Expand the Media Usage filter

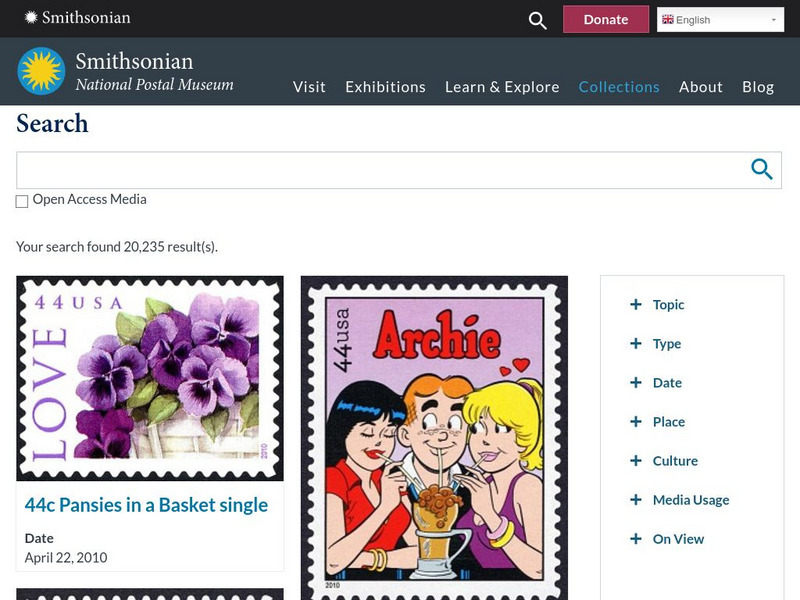(691, 500)
